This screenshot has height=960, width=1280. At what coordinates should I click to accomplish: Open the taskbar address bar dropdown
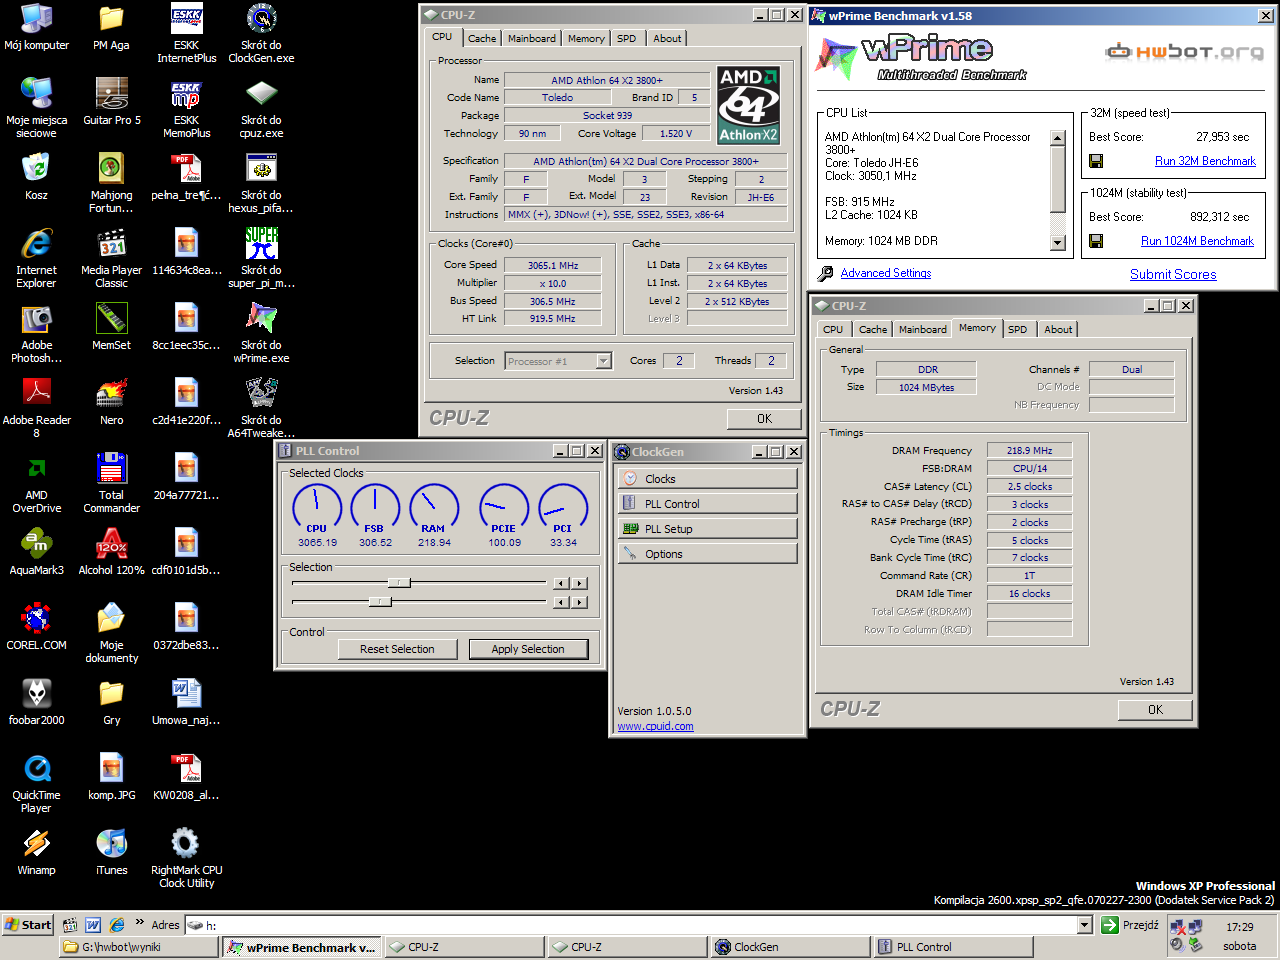pyautogui.click(x=1084, y=925)
